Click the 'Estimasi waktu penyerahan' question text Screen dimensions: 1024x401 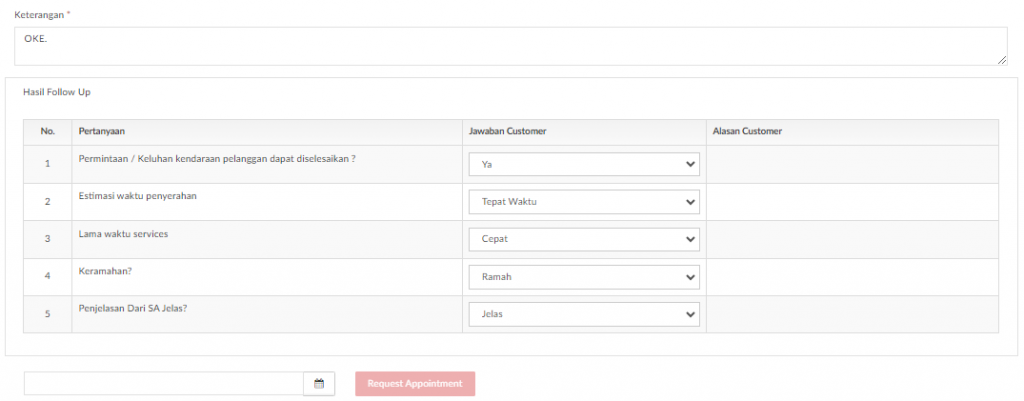click(x=138, y=196)
